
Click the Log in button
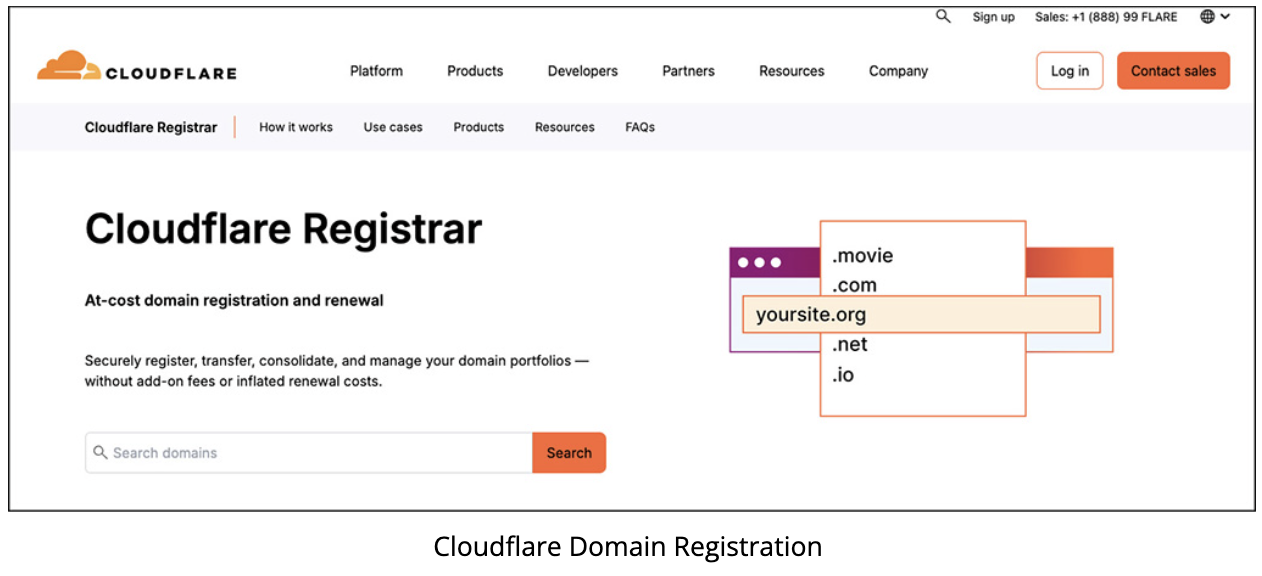click(x=1070, y=71)
